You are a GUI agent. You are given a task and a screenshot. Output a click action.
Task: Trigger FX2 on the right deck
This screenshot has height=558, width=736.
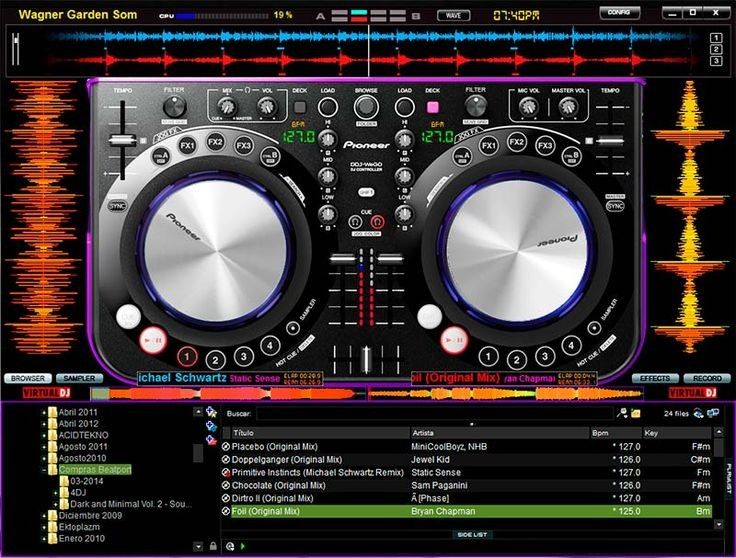point(516,141)
